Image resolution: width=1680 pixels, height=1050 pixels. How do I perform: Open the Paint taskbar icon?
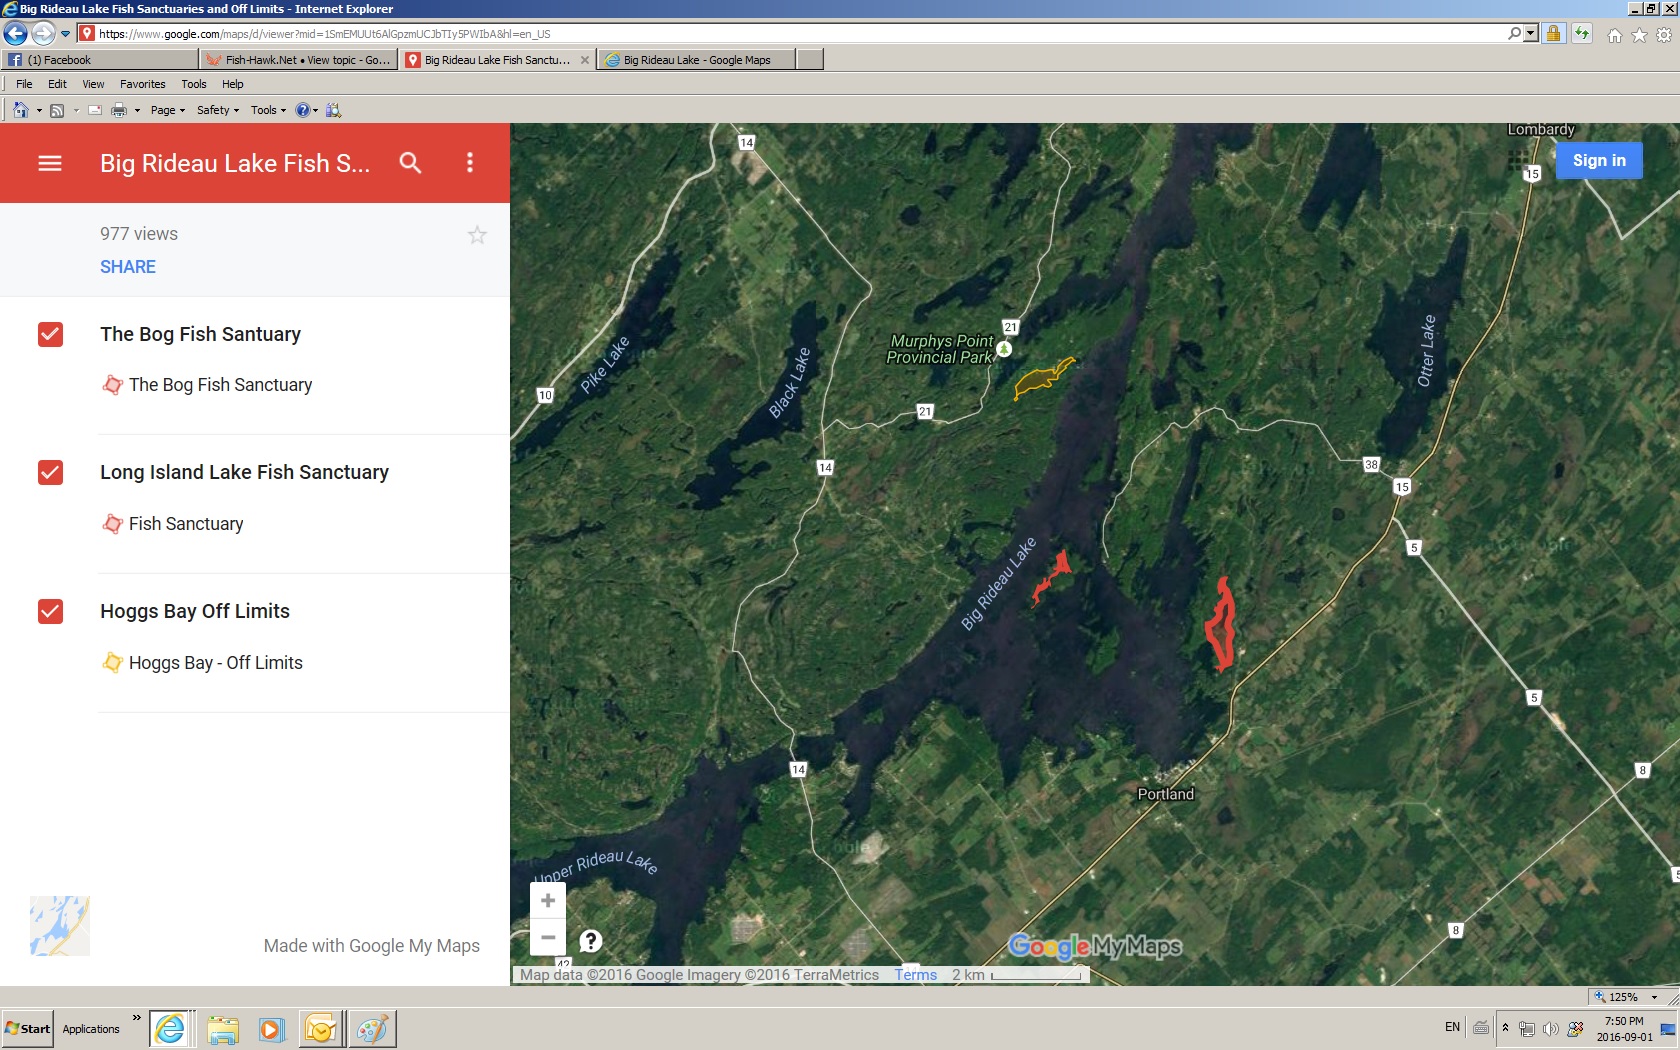coord(372,1029)
